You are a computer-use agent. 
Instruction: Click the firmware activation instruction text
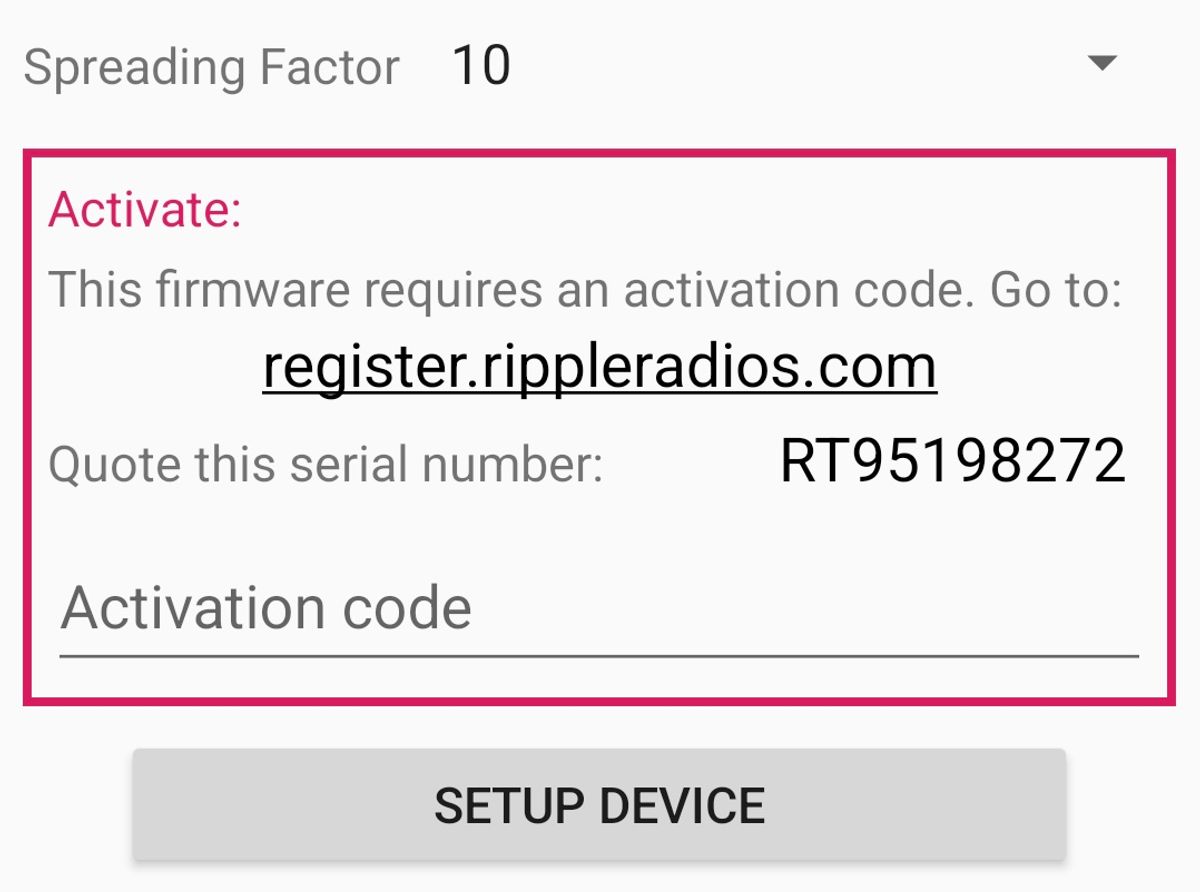tap(585, 290)
